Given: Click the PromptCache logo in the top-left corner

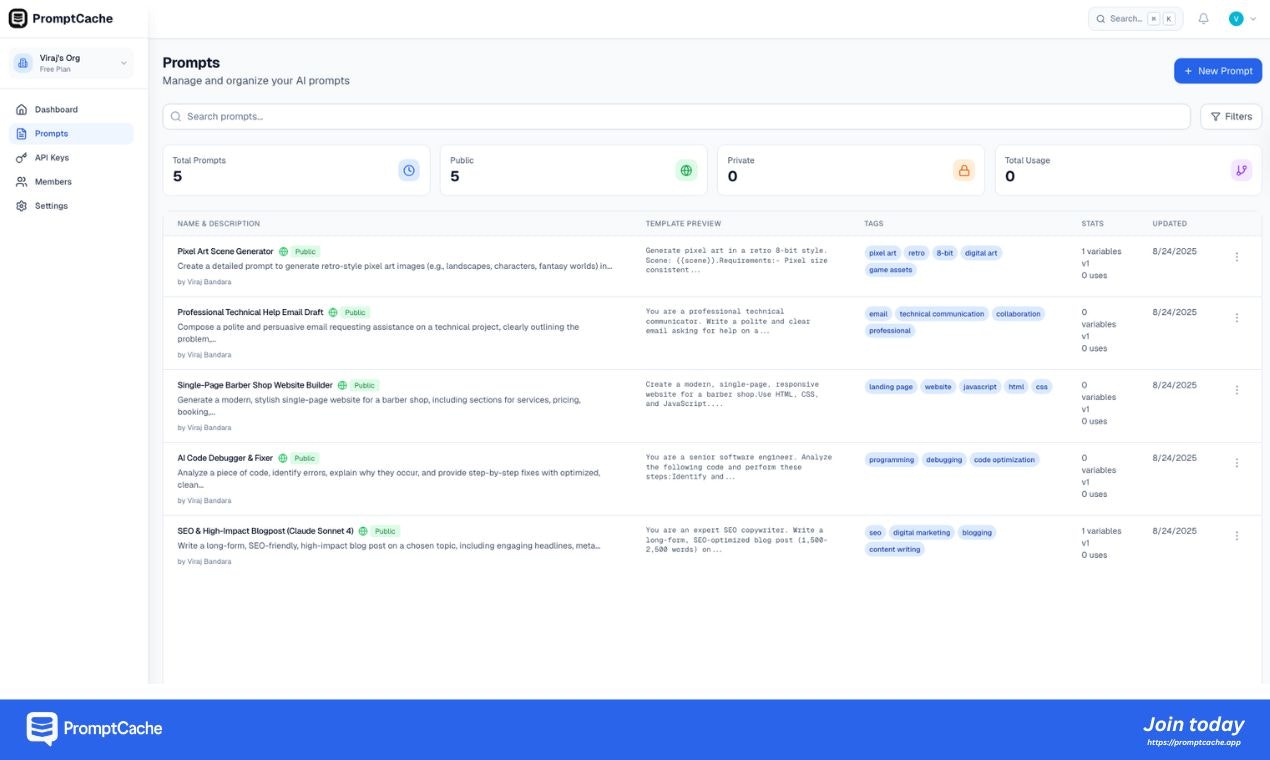Looking at the screenshot, I should click(x=62, y=18).
